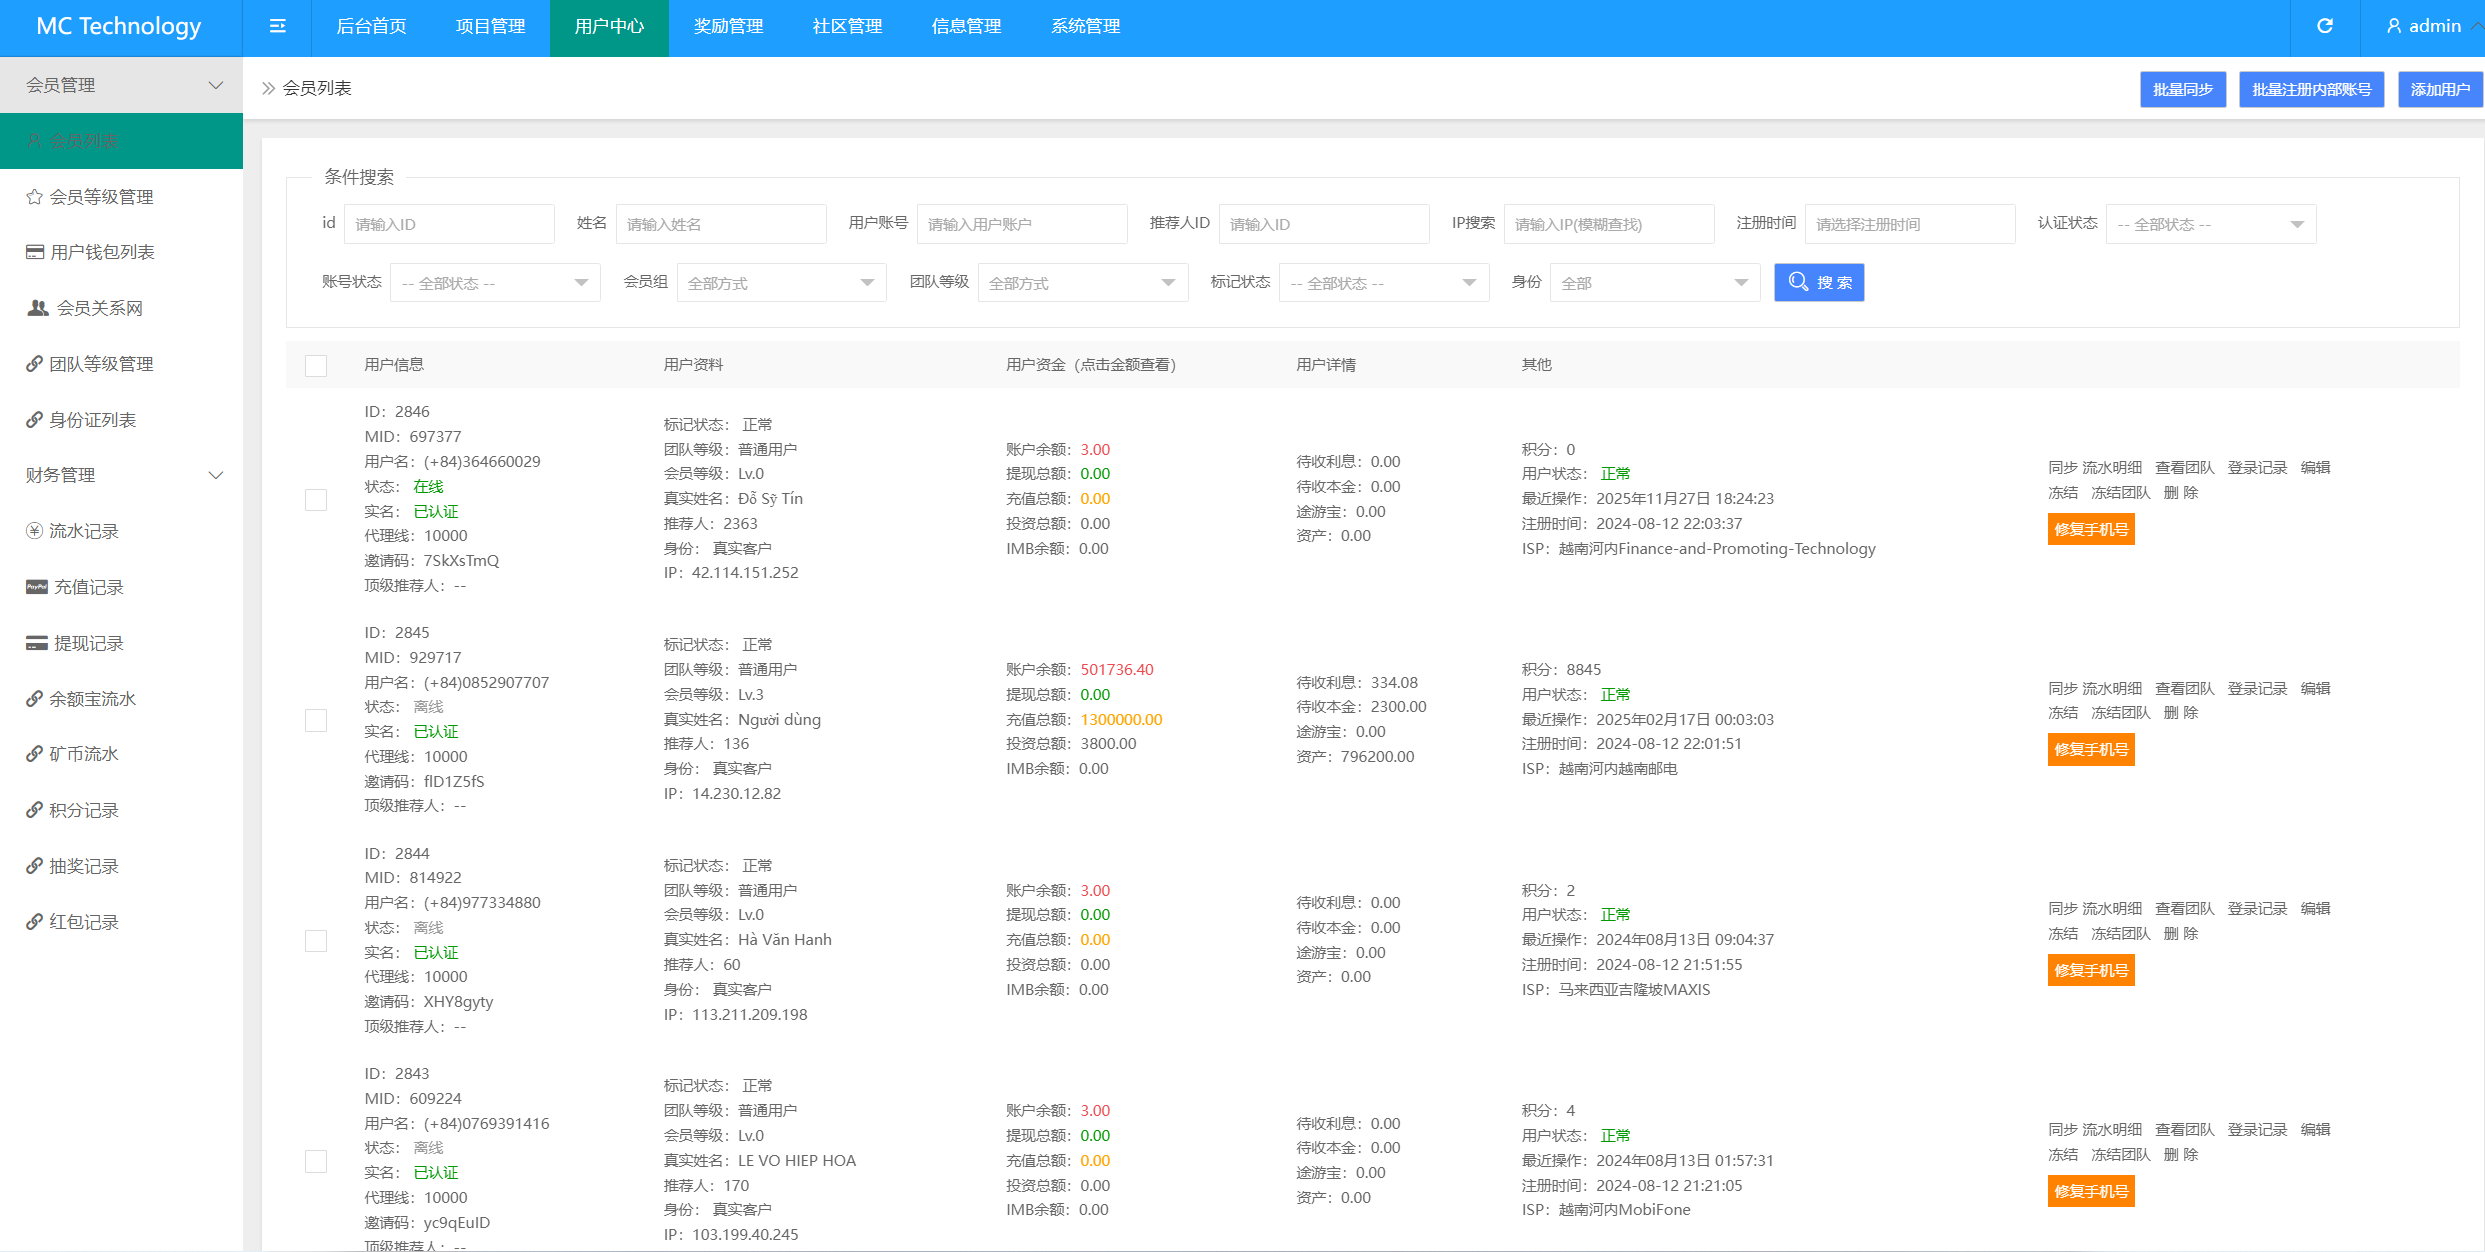Click orange 修复手机号 button for ID 2846

2091,529
